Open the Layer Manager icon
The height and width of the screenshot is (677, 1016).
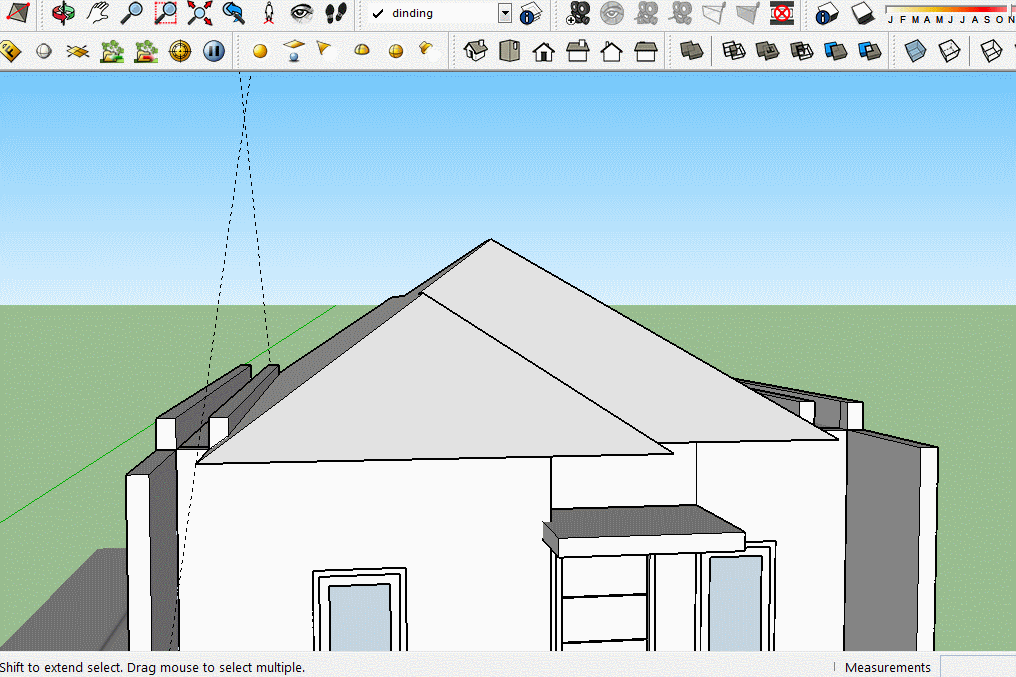click(531, 13)
